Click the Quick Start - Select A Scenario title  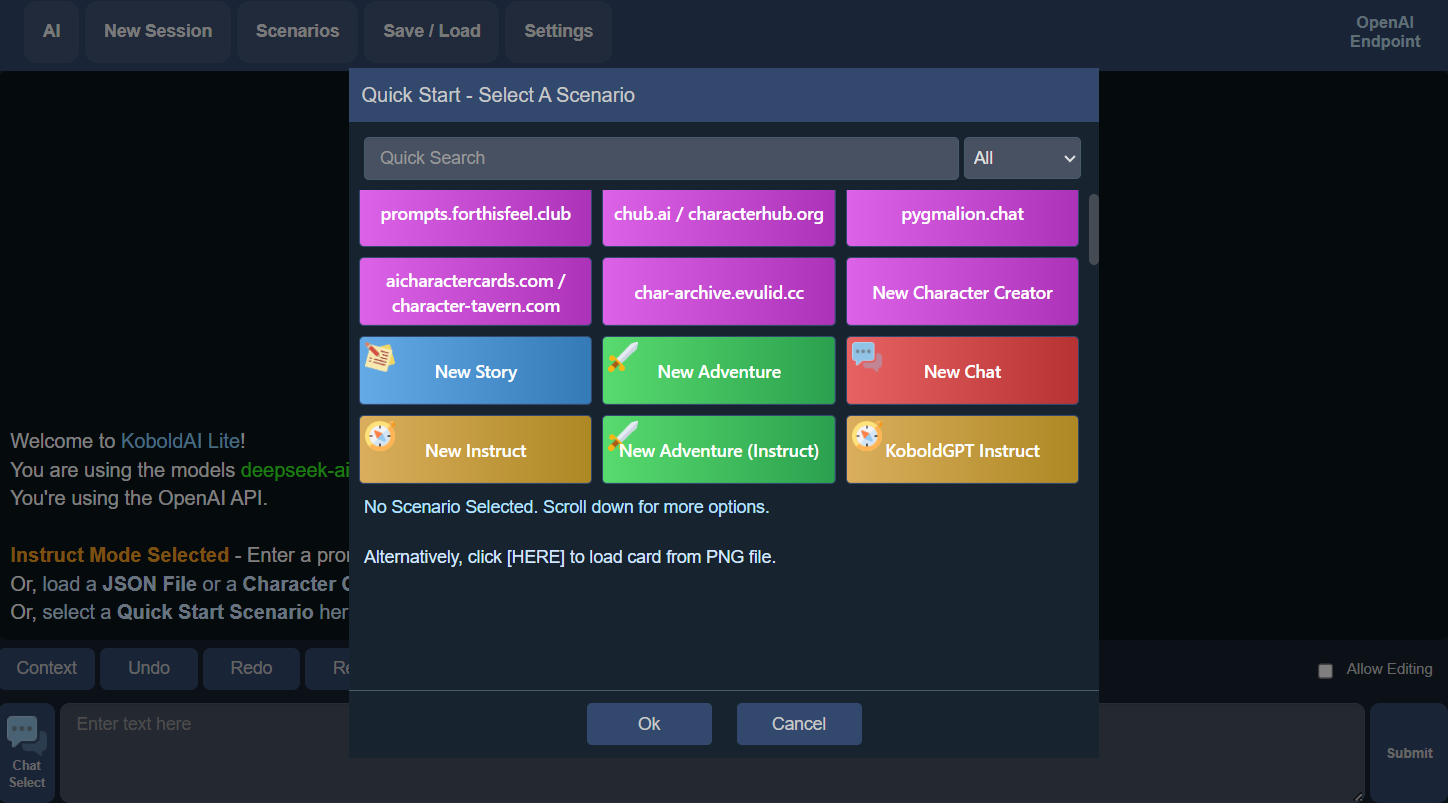[x=498, y=96]
